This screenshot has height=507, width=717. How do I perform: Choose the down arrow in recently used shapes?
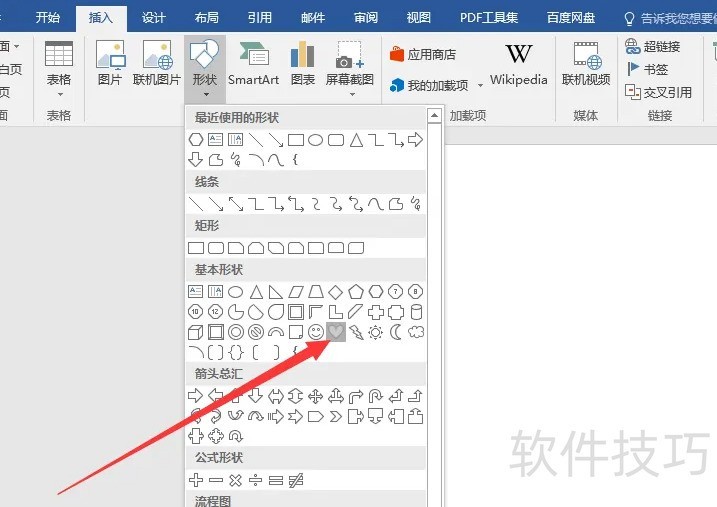[196, 160]
